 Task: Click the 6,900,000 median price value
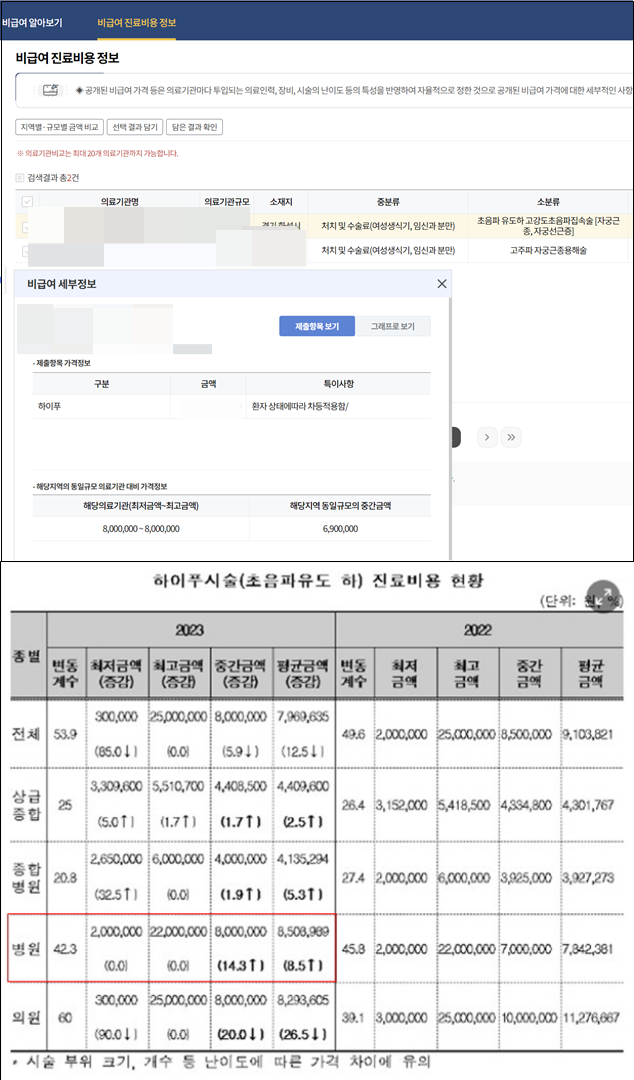click(x=340, y=529)
